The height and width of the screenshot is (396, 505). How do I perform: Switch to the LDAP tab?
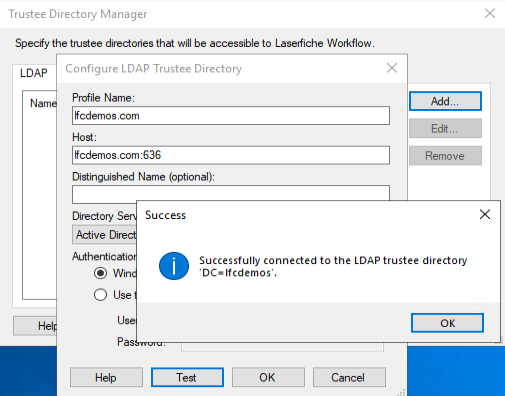(34, 73)
